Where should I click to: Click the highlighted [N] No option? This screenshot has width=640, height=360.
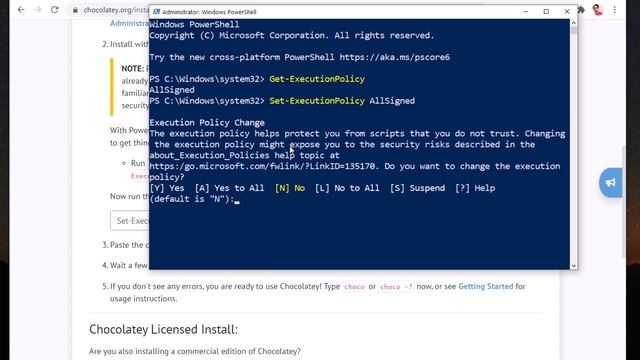pyautogui.click(x=290, y=188)
